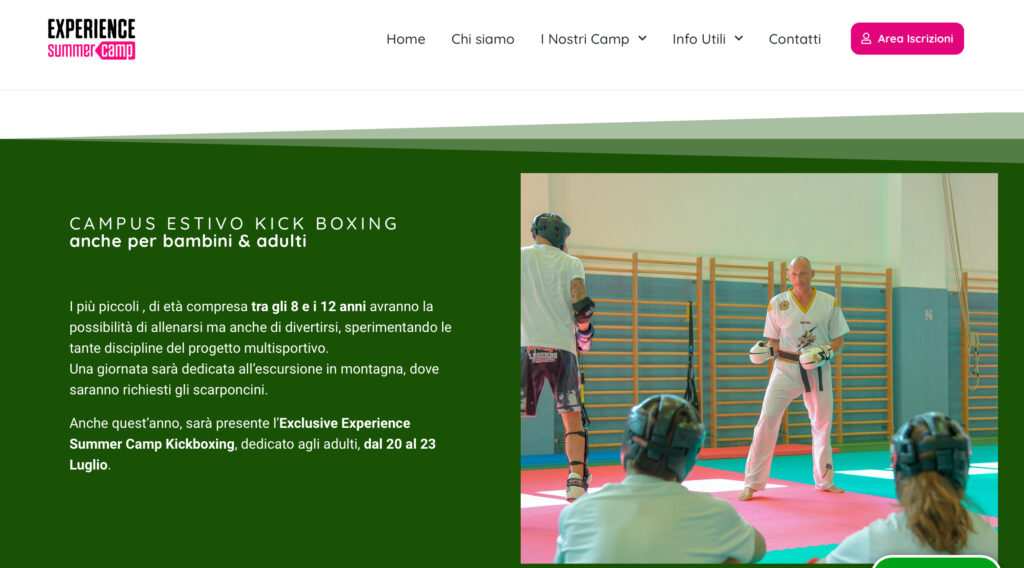1024x568 pixels.
Task: Select the Info Utili menu label
Action: coord(699,39)
